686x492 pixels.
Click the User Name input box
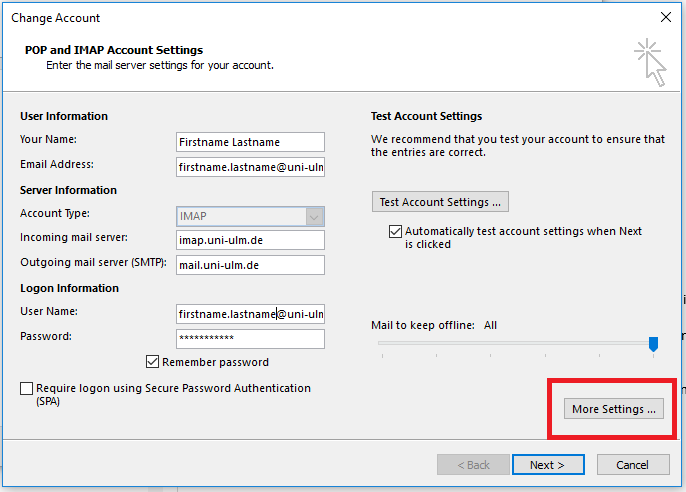click(x=250, y=314)
